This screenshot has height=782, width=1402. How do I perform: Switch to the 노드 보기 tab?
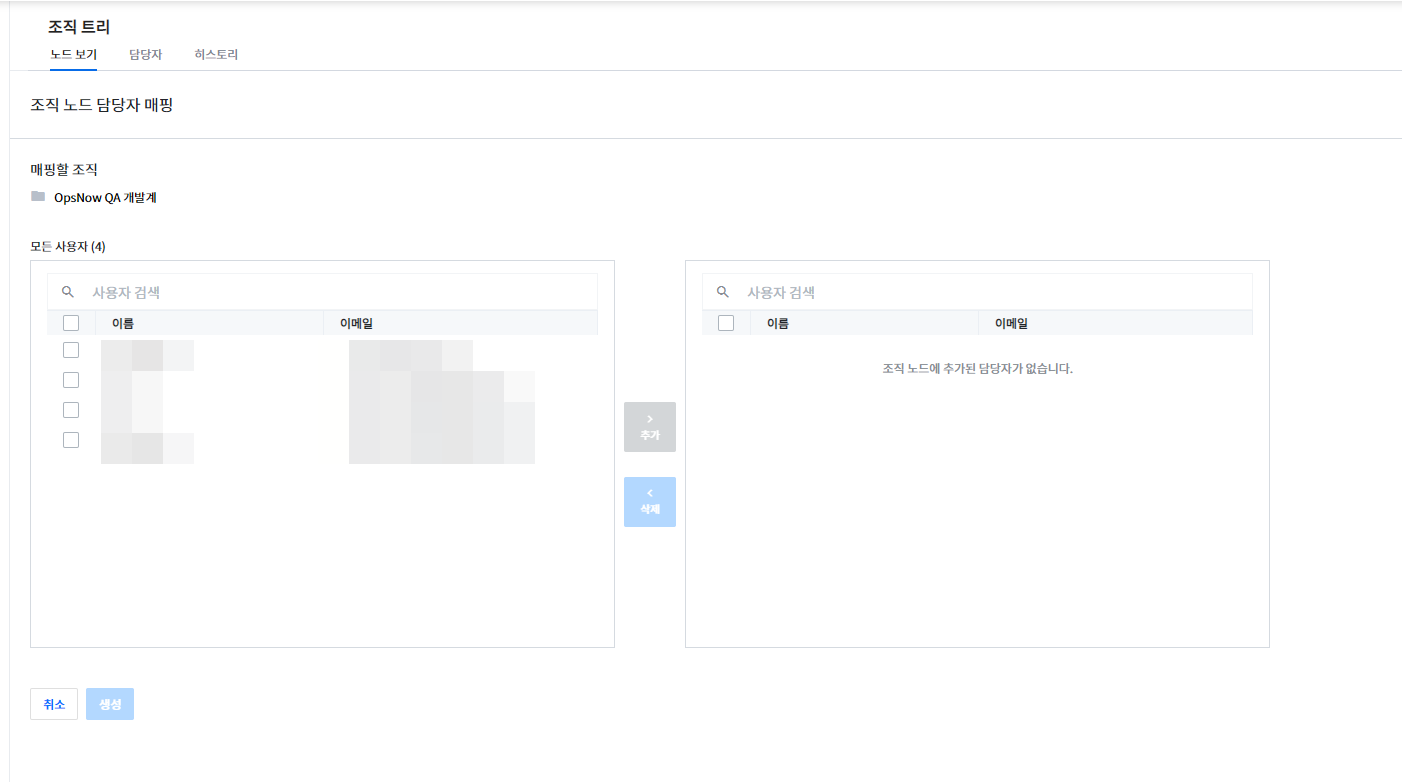pos(73,55)
